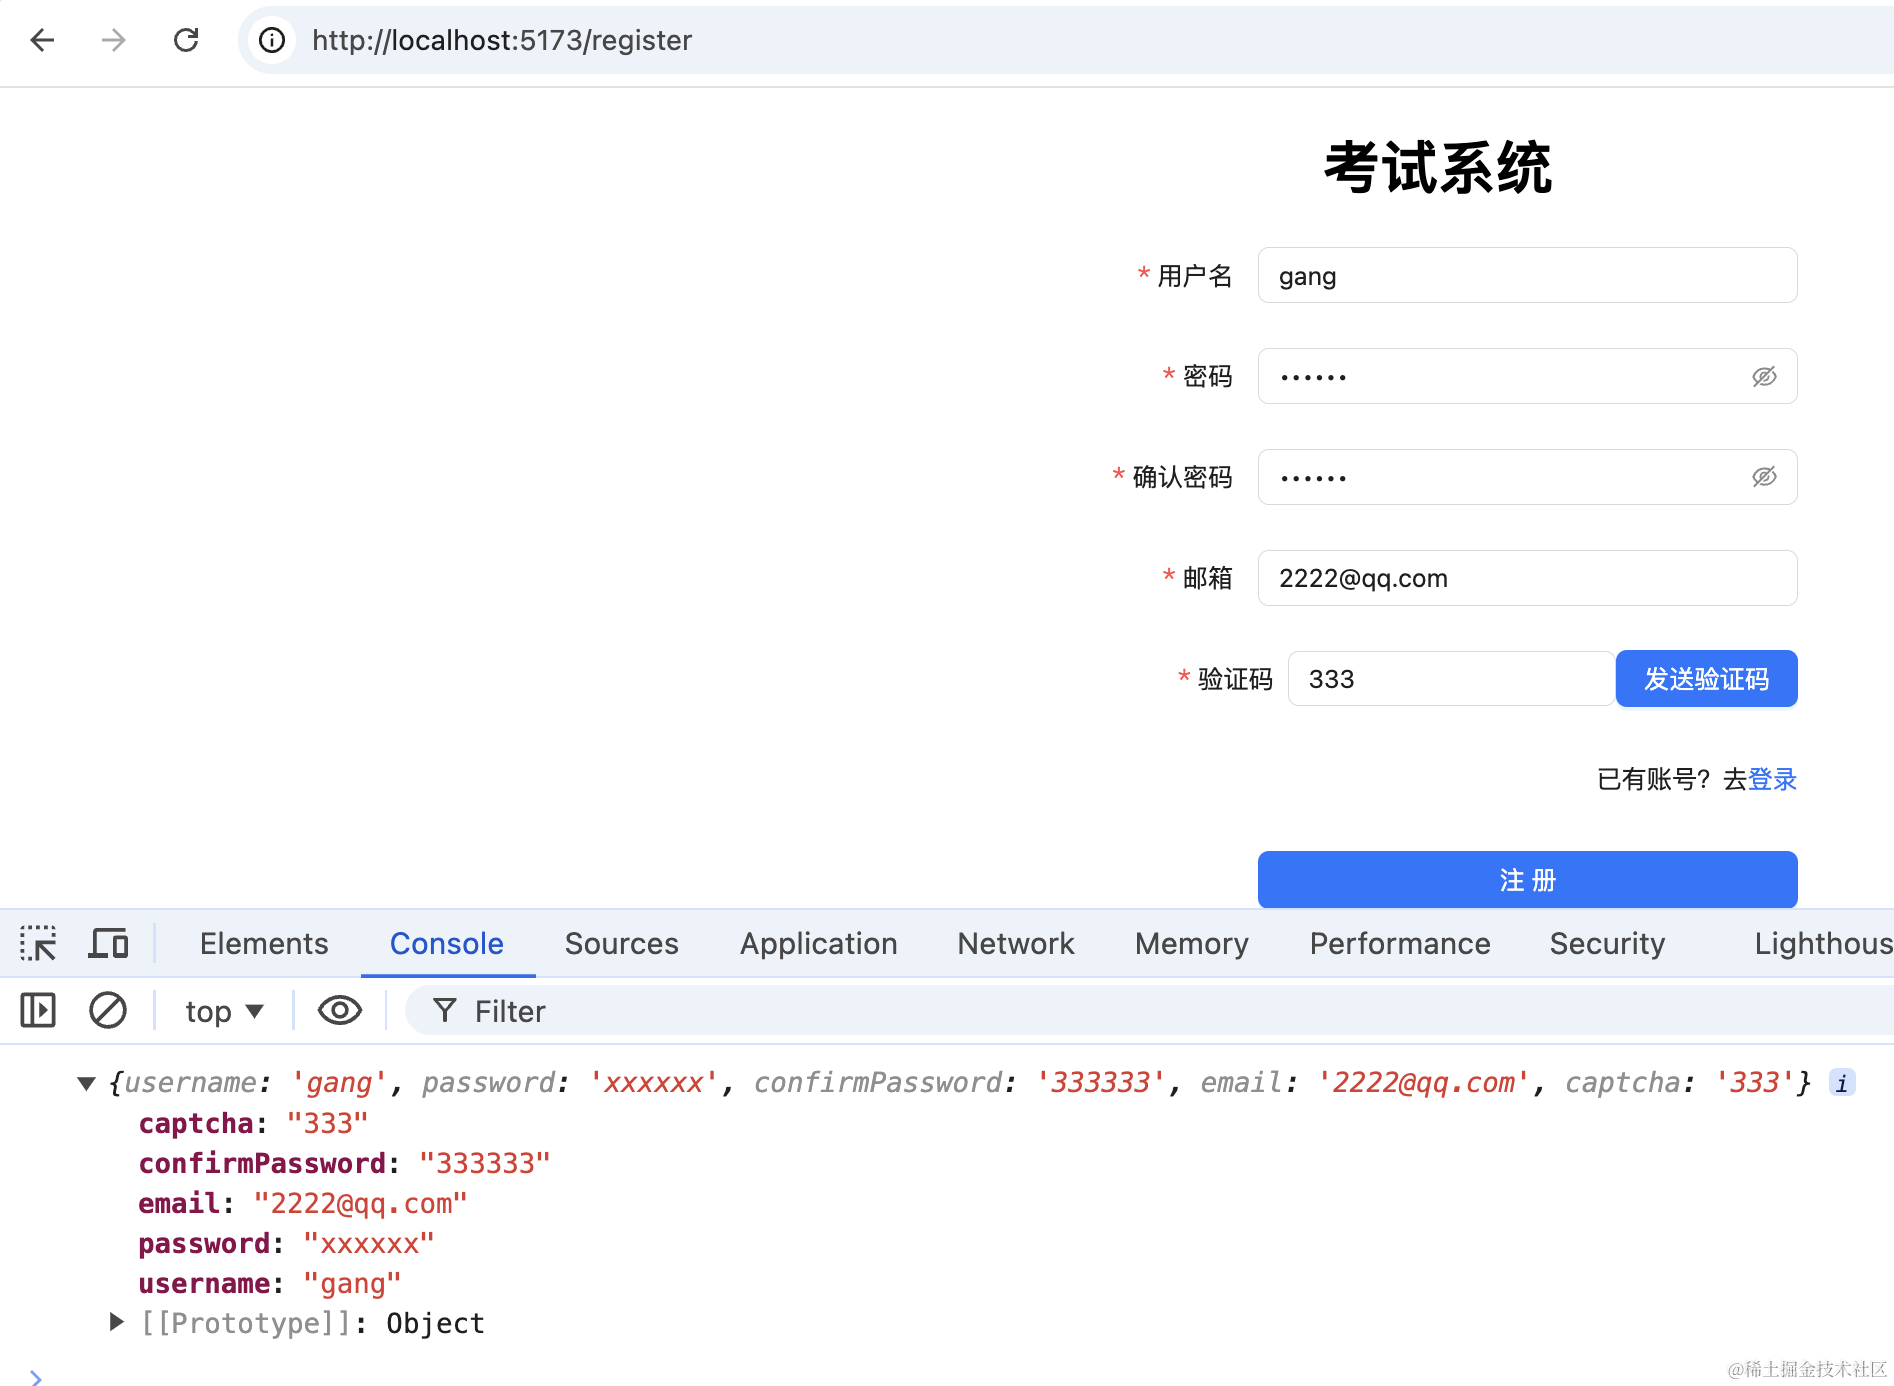Click the 考试系统 page heading
The width and height of the screenshot is (1894, 1386).
(x=1438, y=167)
